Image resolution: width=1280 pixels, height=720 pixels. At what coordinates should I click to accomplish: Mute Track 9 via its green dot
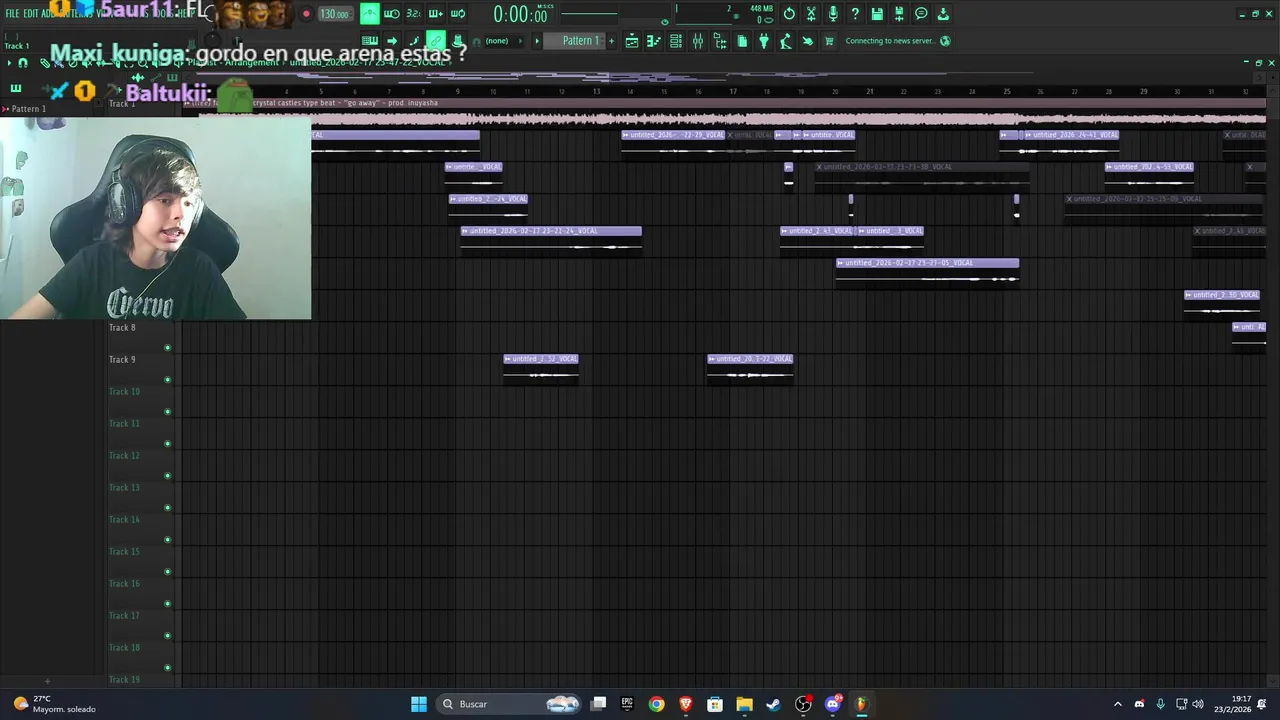click(167, 380)
